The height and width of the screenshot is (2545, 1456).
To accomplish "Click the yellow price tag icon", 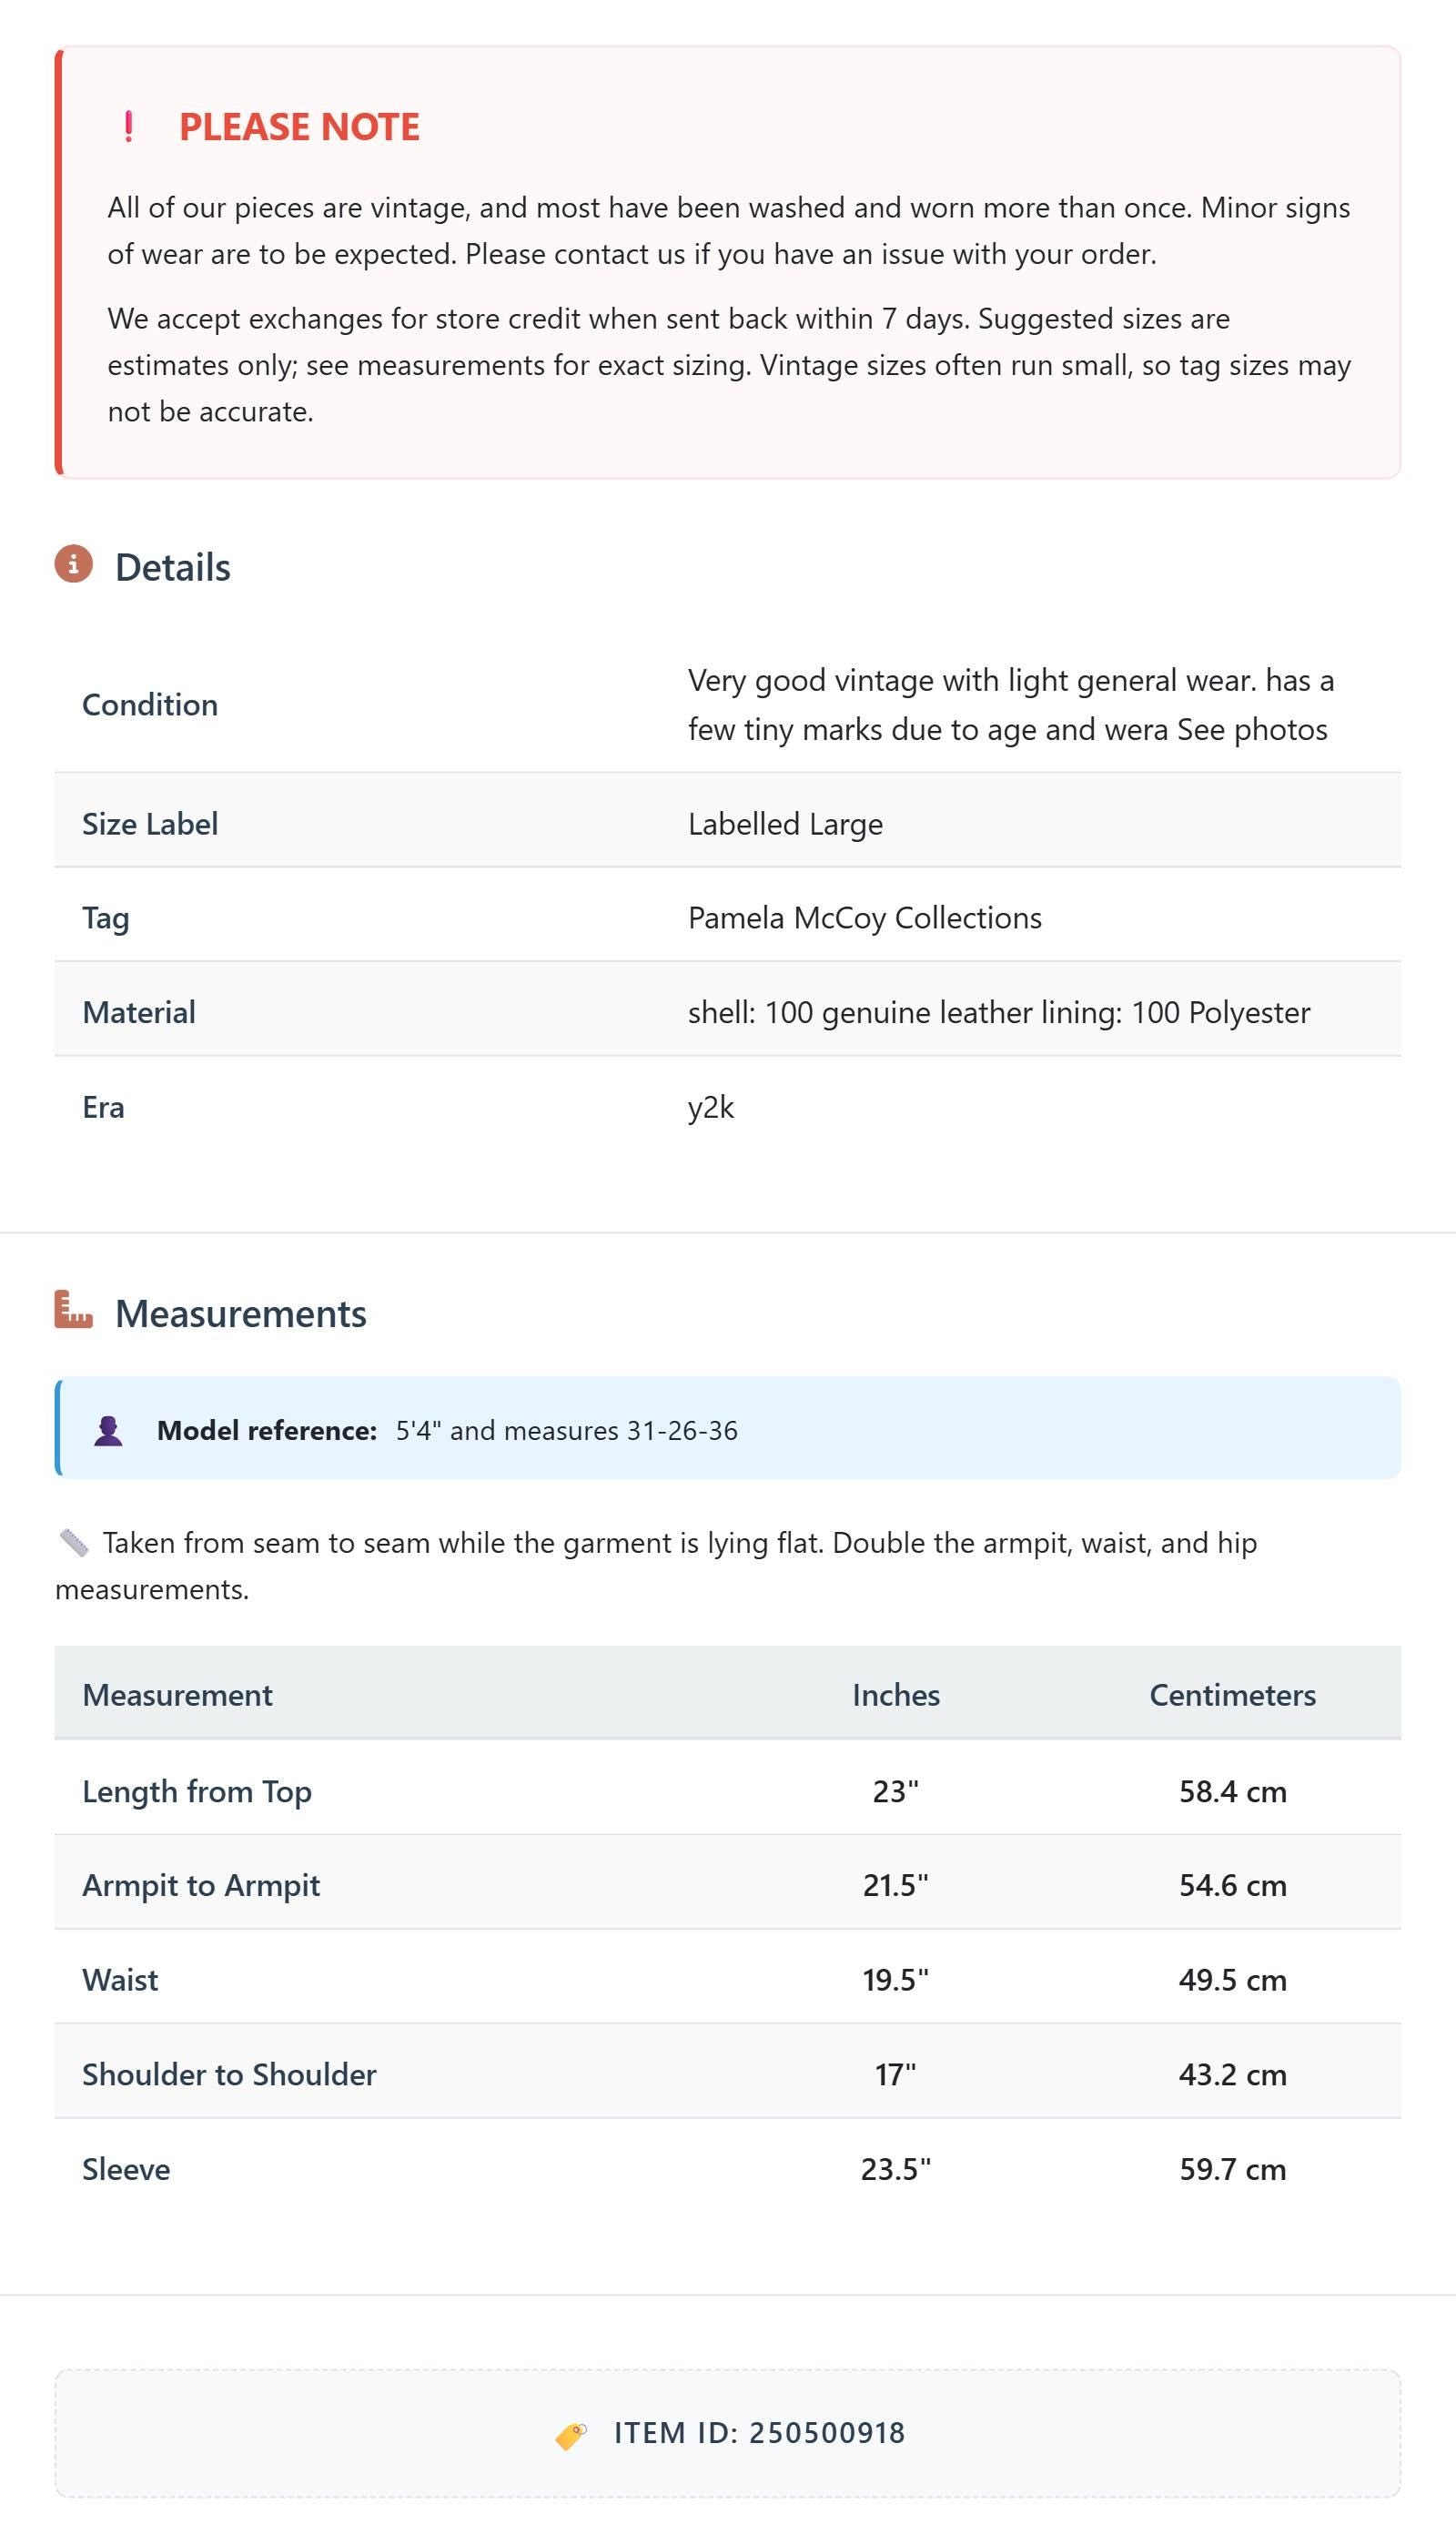I will click(571, 2435).
